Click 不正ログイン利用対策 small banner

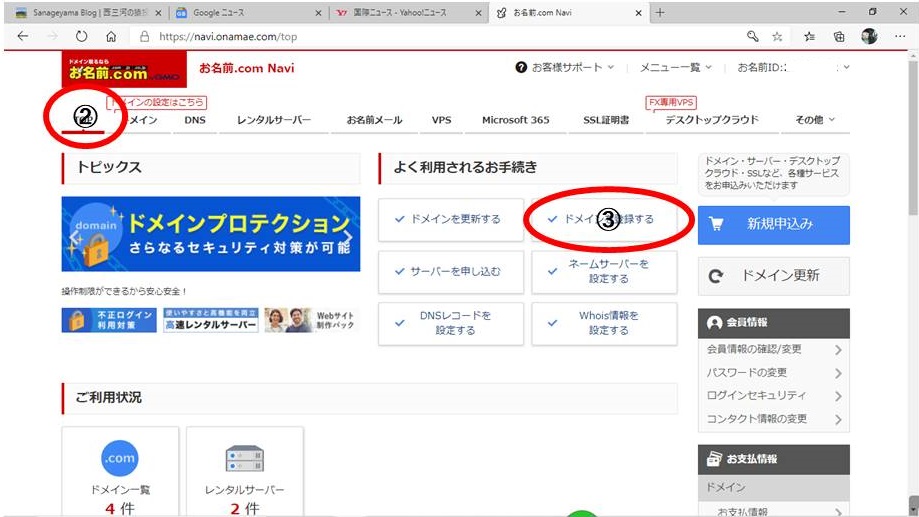tap(109, 320)
